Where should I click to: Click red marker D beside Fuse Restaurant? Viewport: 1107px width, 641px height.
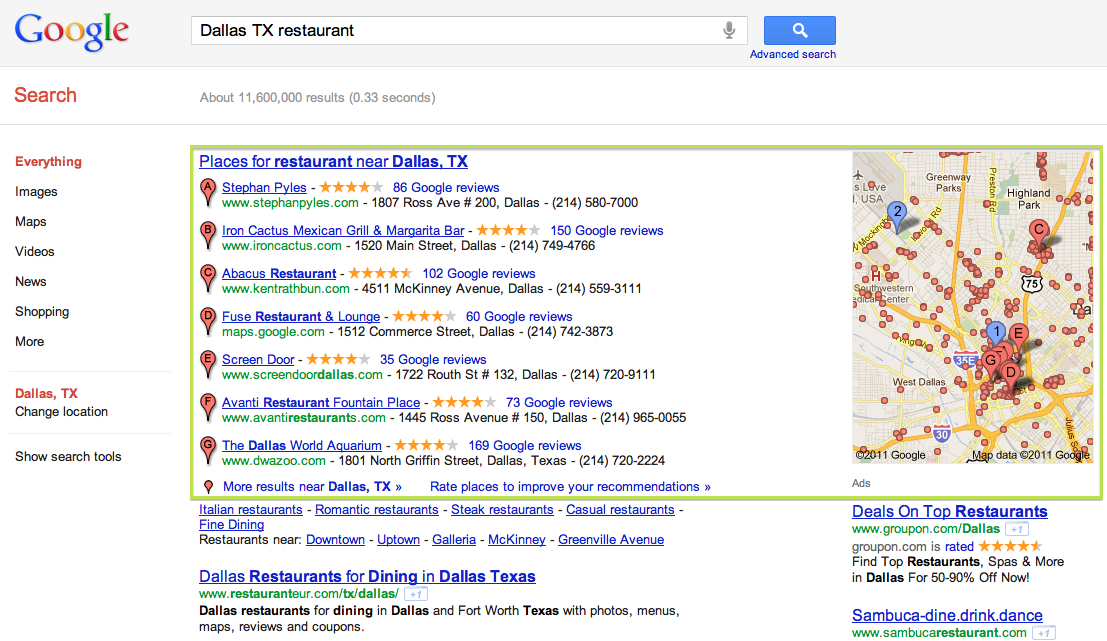(x=208, y=319)
